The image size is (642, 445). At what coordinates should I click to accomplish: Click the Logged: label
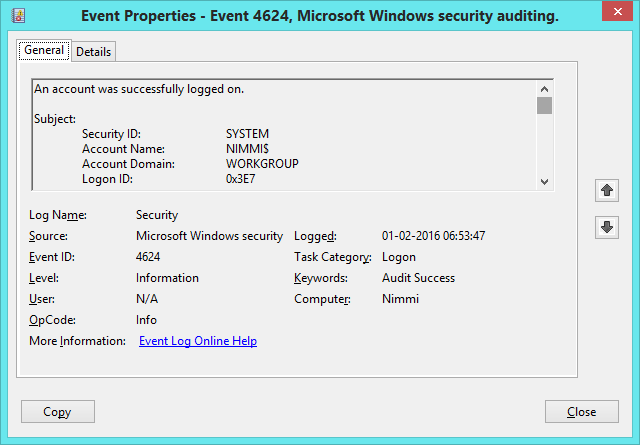click(x=315, y=236)
